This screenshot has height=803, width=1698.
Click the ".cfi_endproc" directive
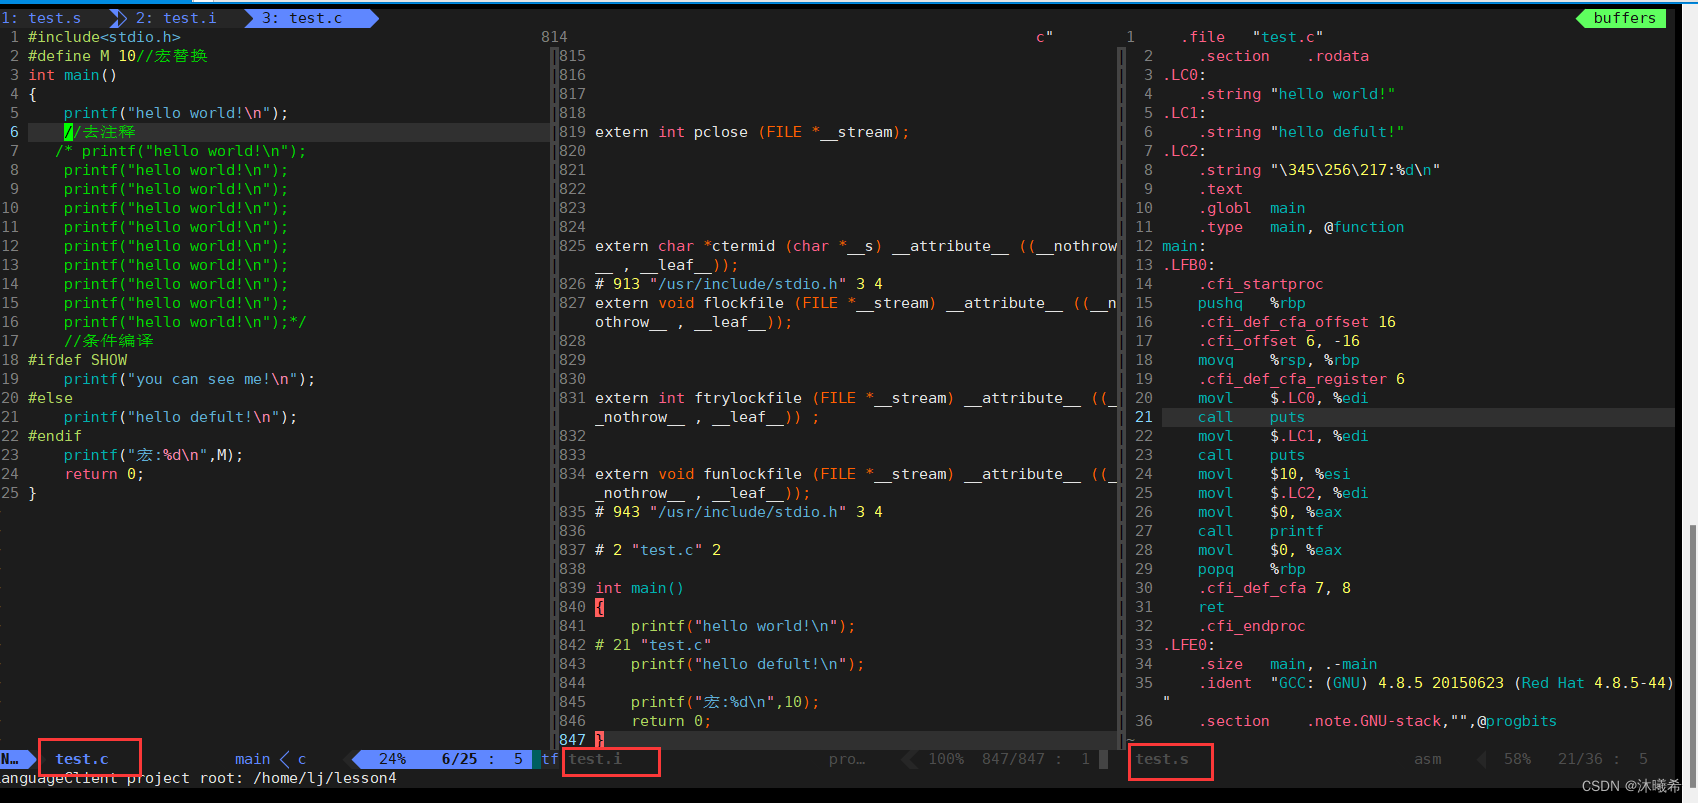[x=1252, y=626]
